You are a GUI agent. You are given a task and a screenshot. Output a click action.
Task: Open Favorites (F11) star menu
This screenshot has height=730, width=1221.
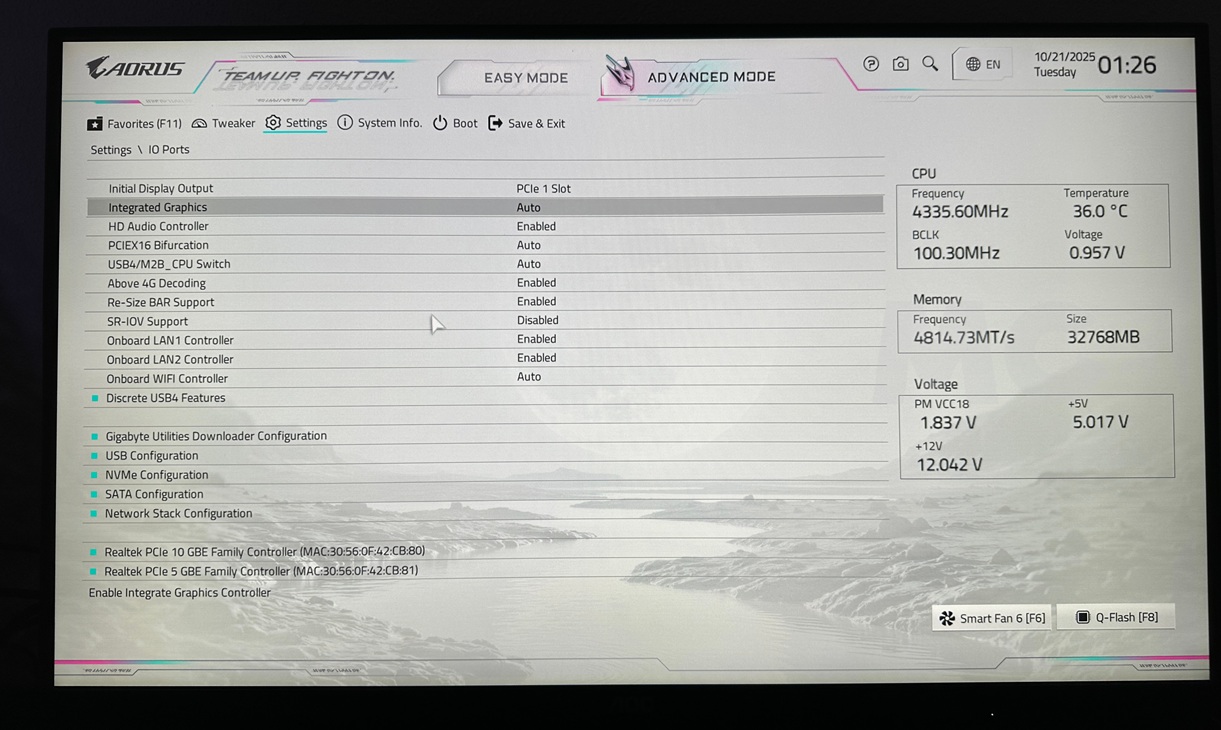click(134, 124)
